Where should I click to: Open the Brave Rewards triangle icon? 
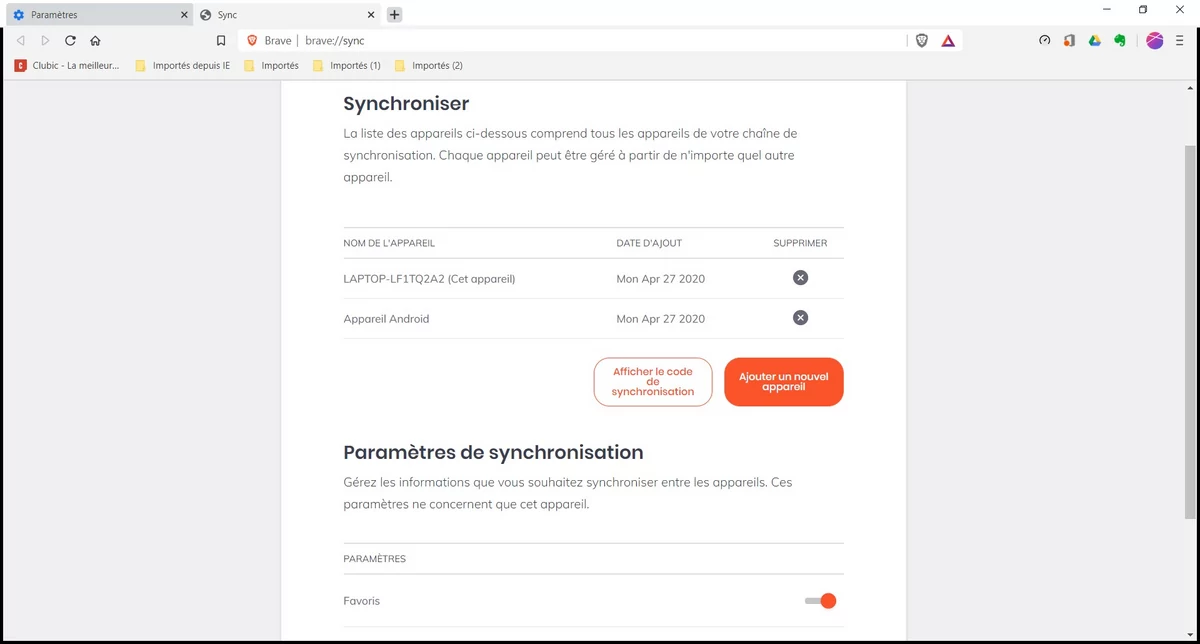coord(948,41)
